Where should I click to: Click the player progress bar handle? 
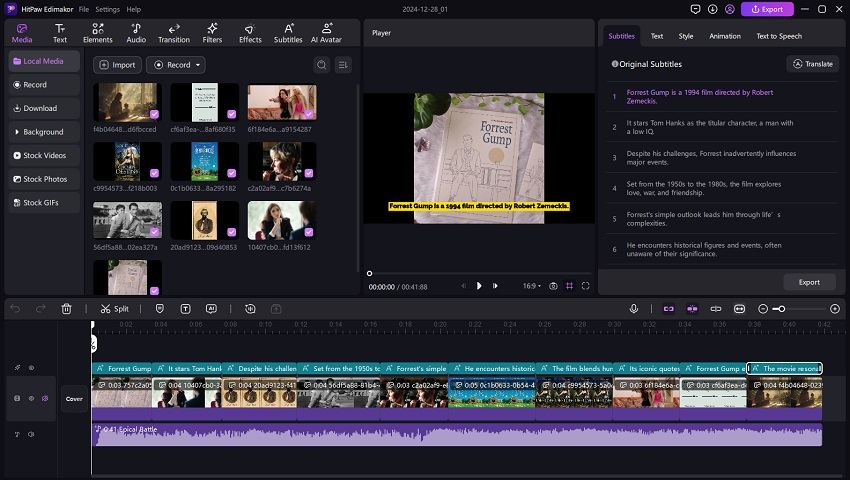click(x=369, y=273)
